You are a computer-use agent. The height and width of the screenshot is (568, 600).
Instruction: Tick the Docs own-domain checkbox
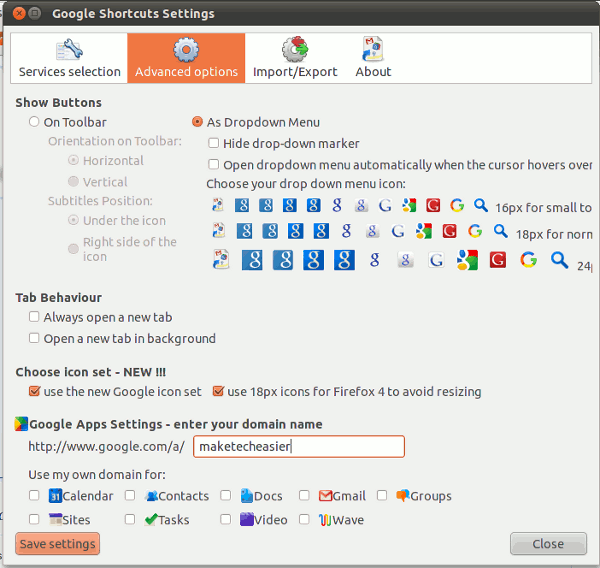point(226,495)
